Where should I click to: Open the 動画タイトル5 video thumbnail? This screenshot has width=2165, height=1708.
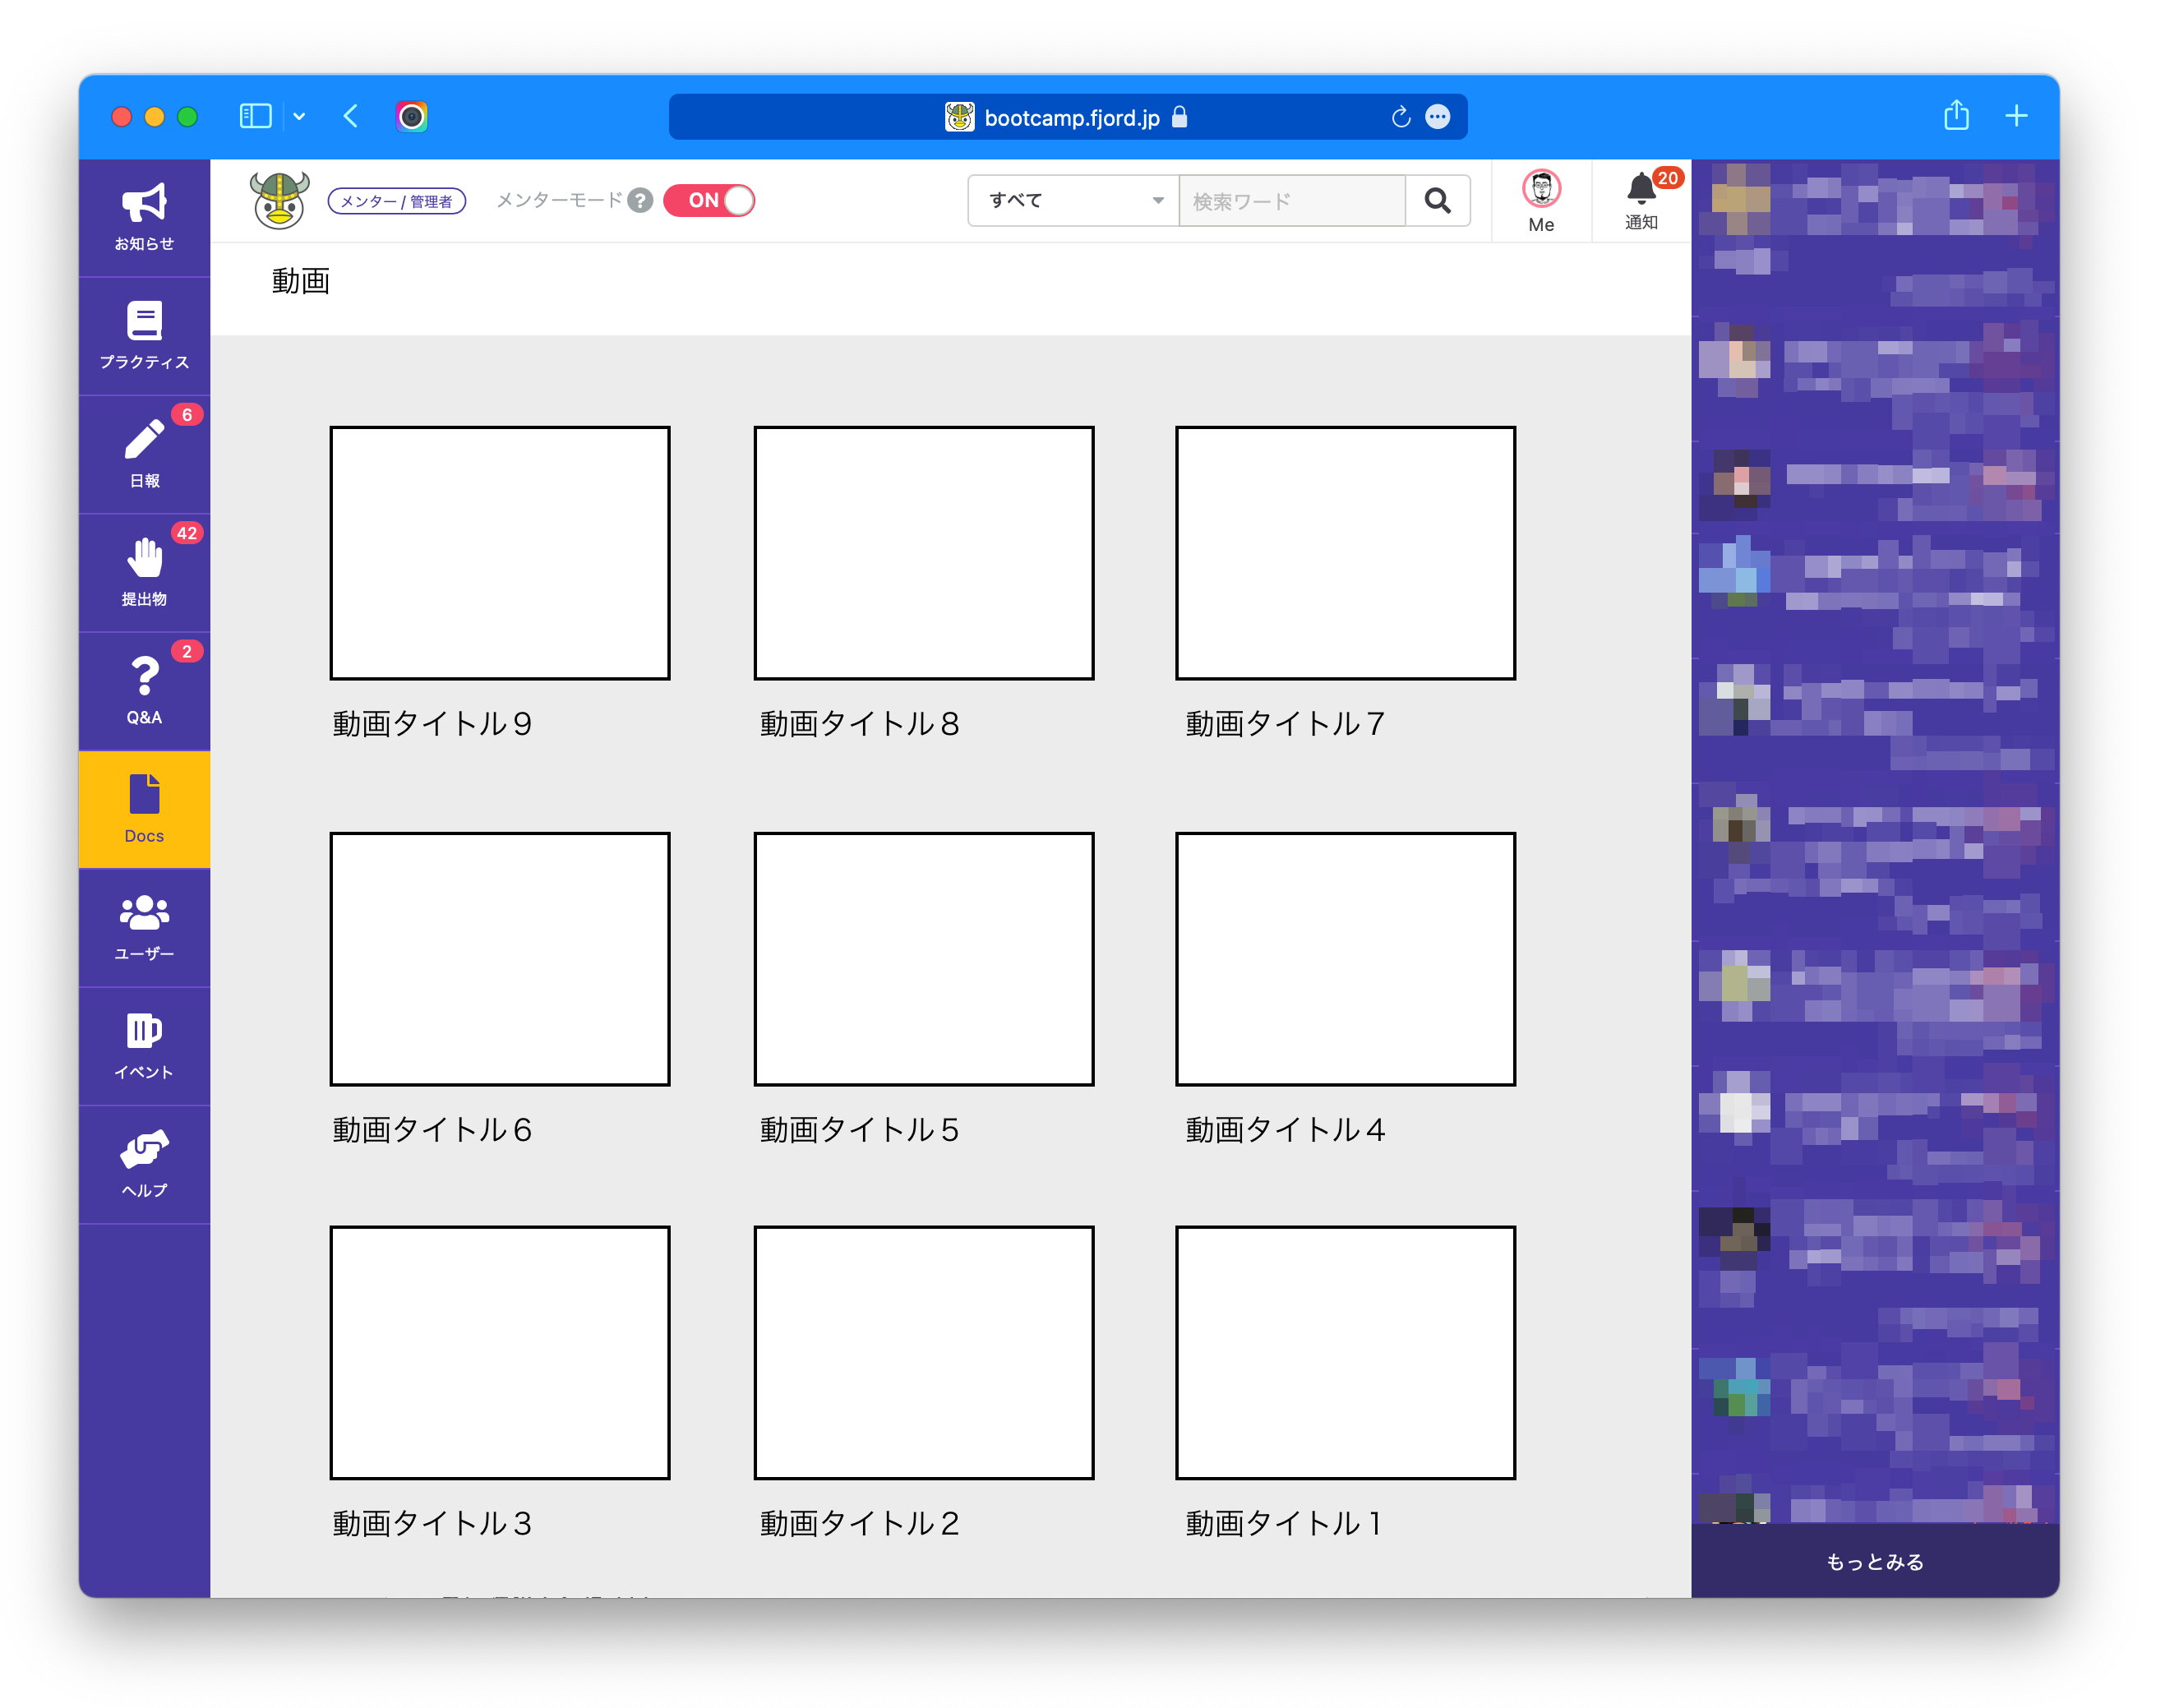pyautogui.click(x=923, y=960)
